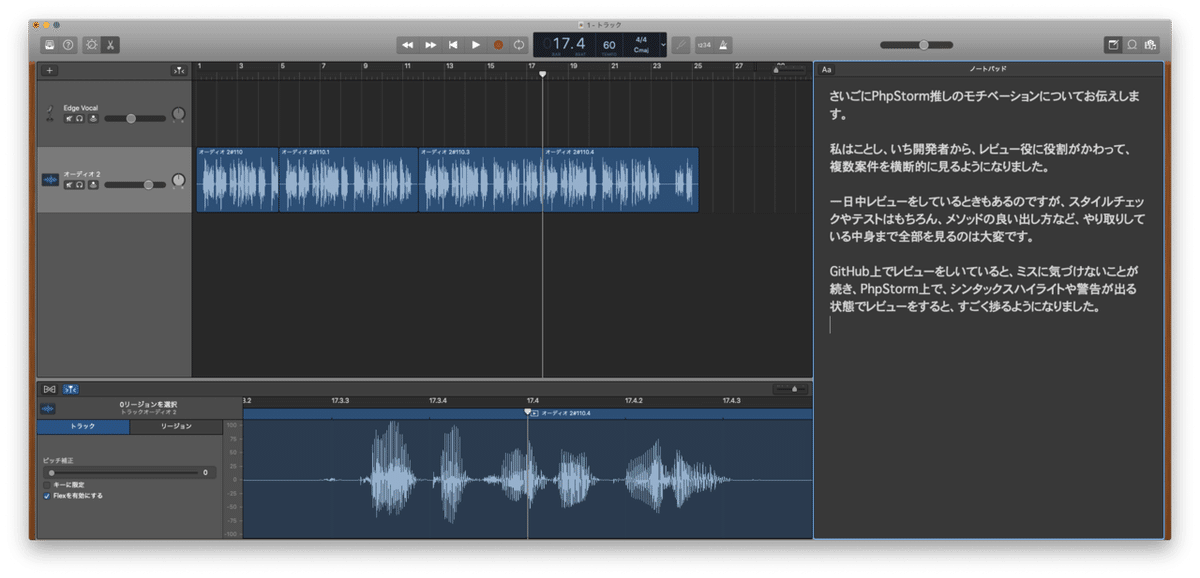Click the editor playhead marker

click(528, 411)
